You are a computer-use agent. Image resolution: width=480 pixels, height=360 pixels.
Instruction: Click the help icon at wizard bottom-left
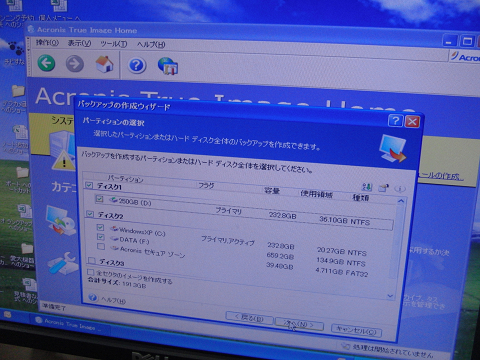(x=93, y=297)
